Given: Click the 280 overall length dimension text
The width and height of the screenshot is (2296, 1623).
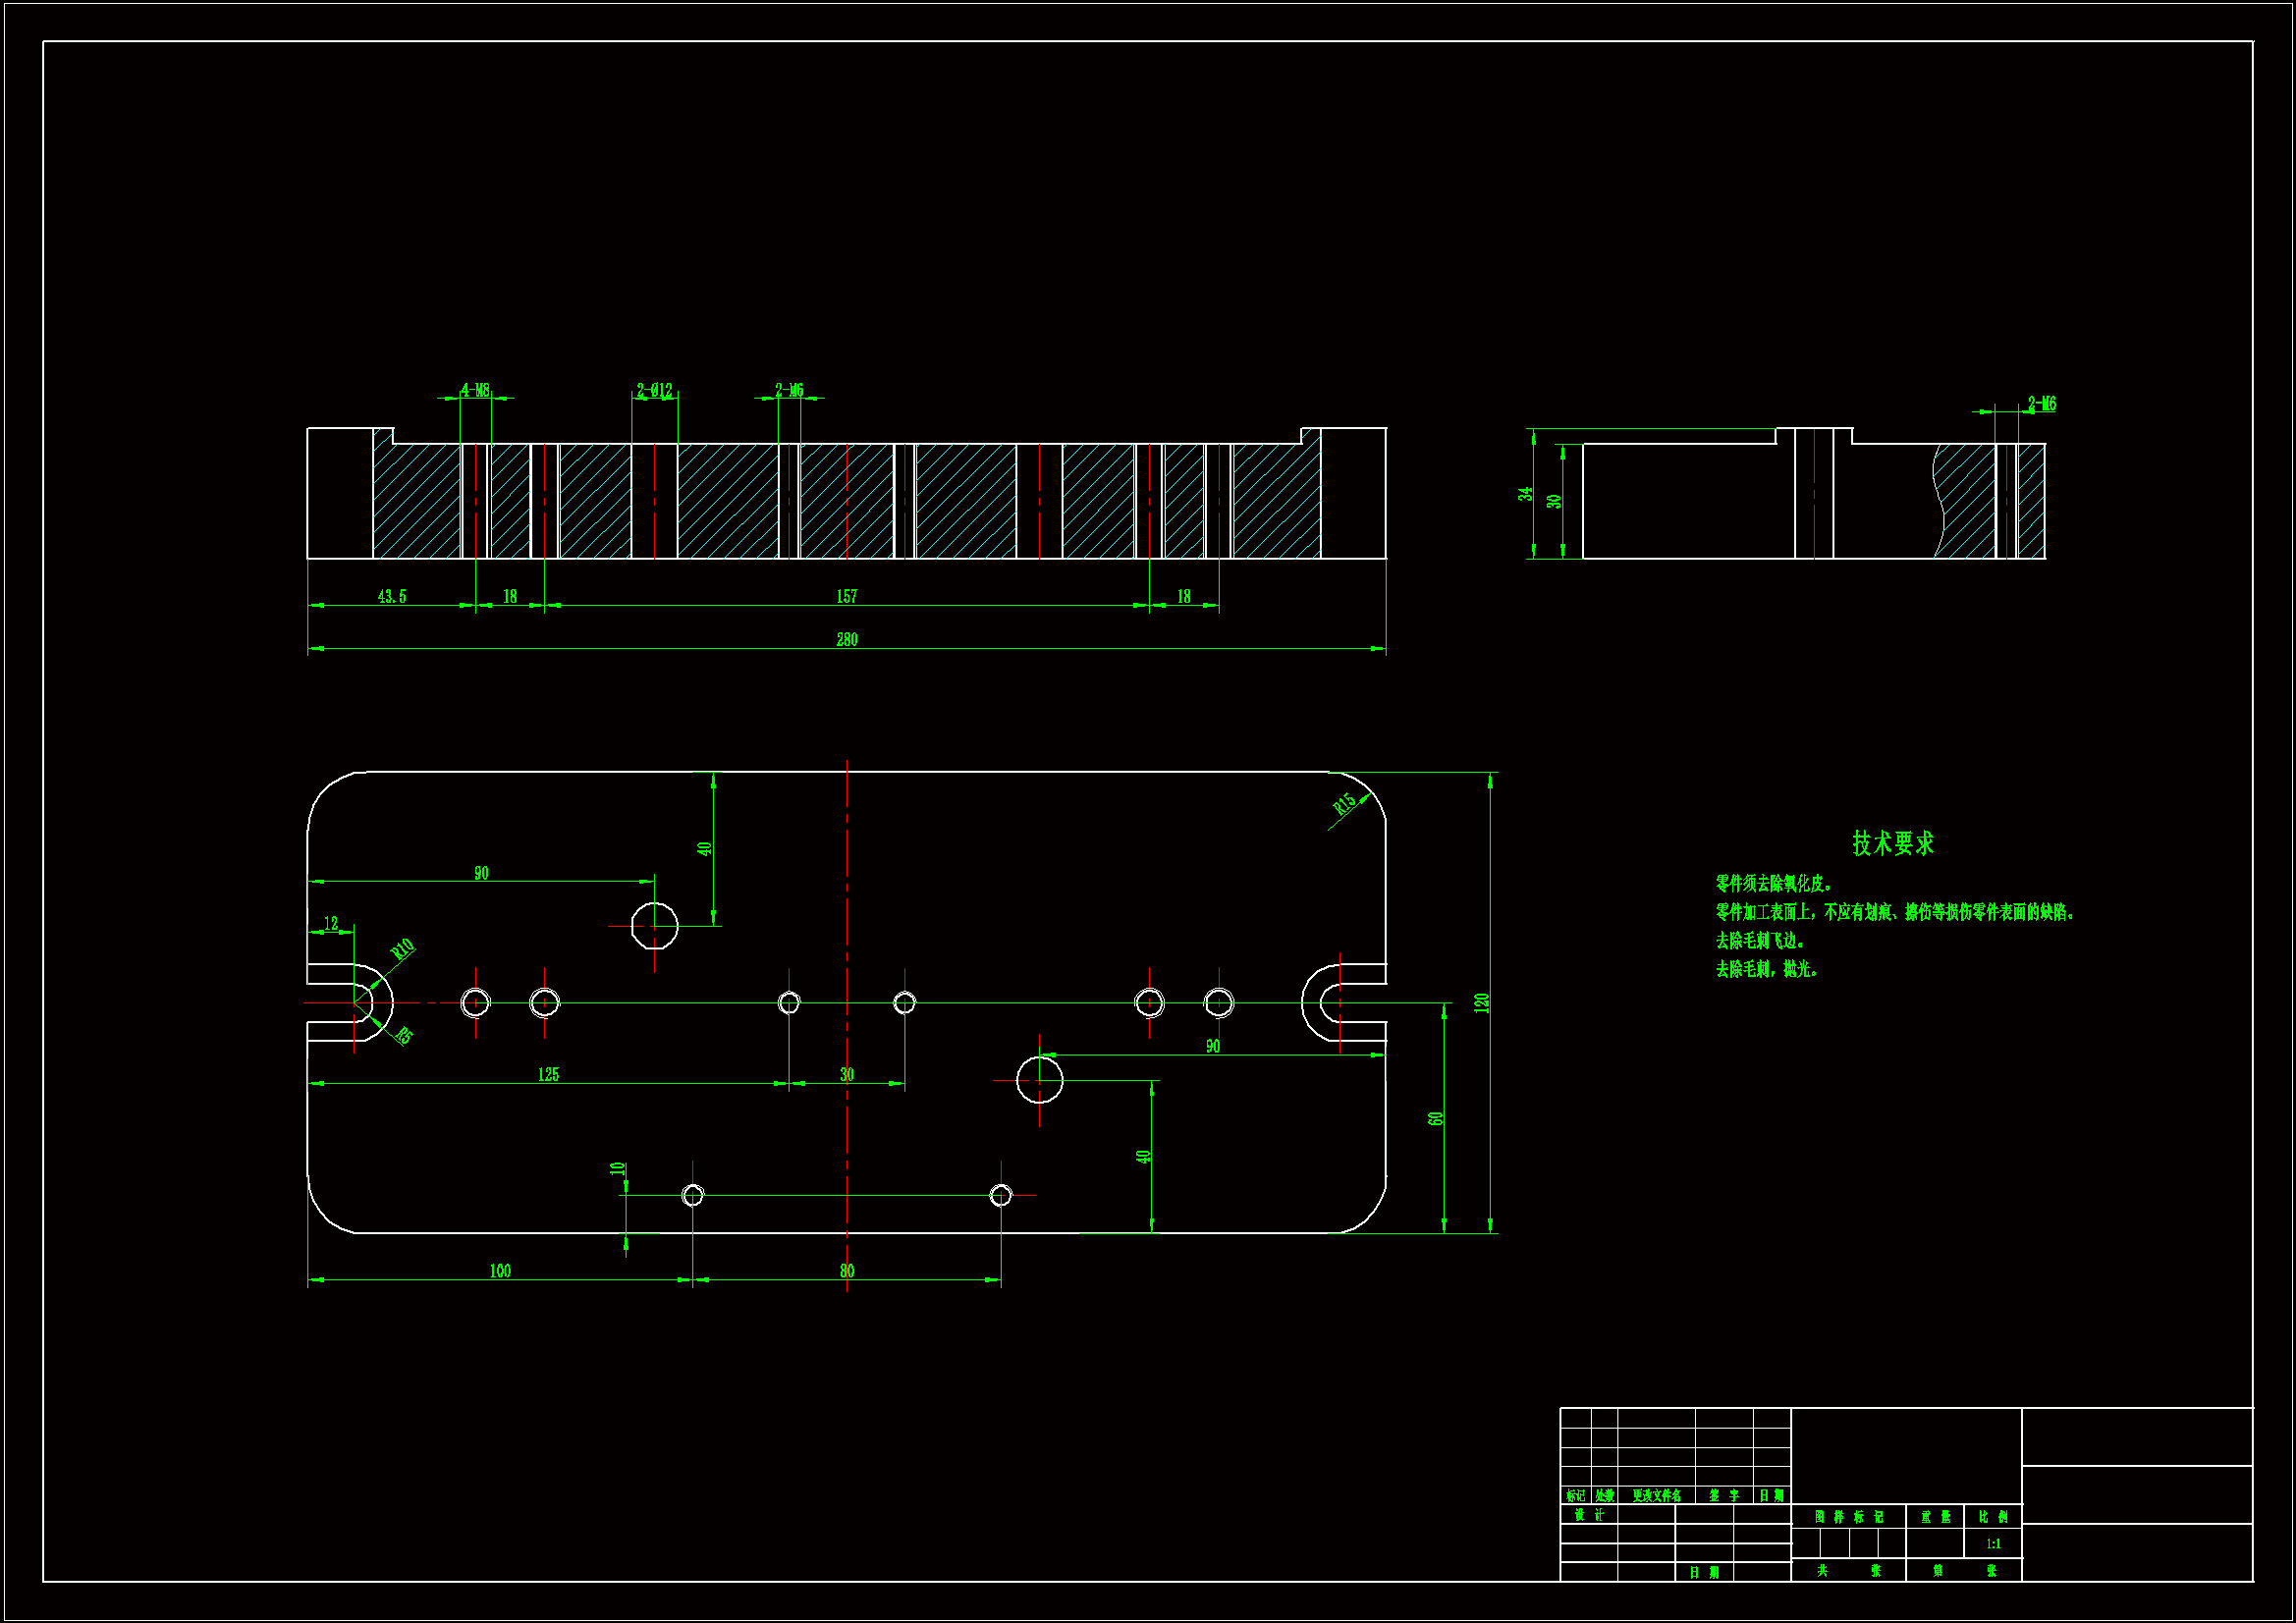Looking at the screenshot, I should 846,639.
